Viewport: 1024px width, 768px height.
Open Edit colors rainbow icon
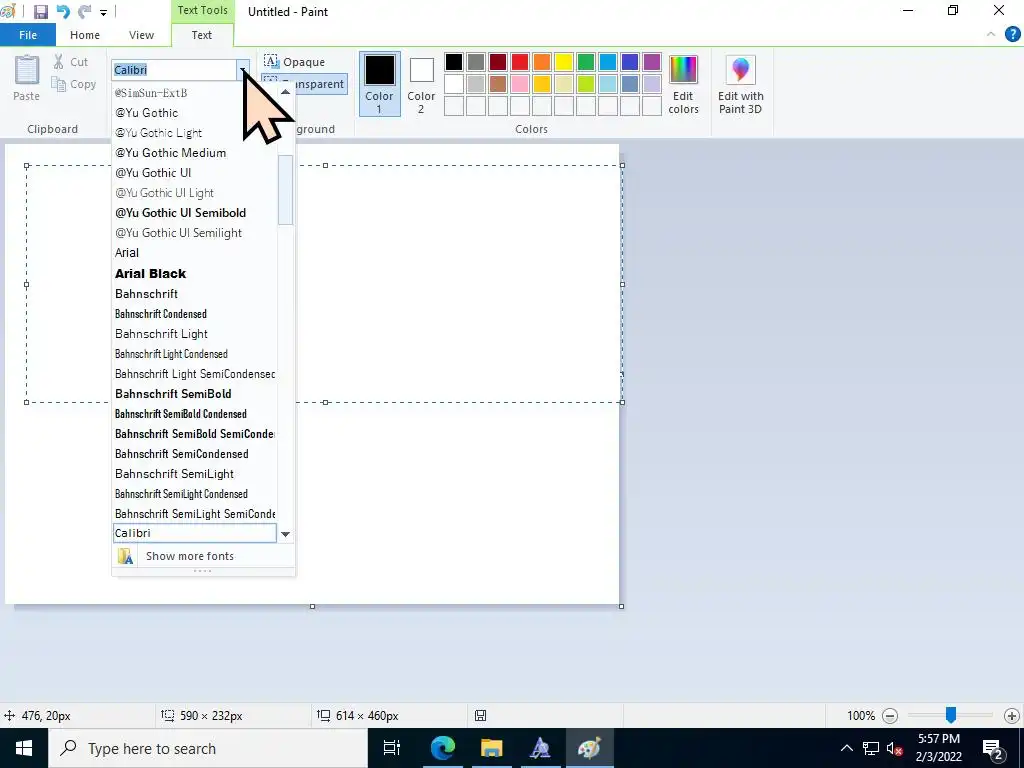(683, 70)
